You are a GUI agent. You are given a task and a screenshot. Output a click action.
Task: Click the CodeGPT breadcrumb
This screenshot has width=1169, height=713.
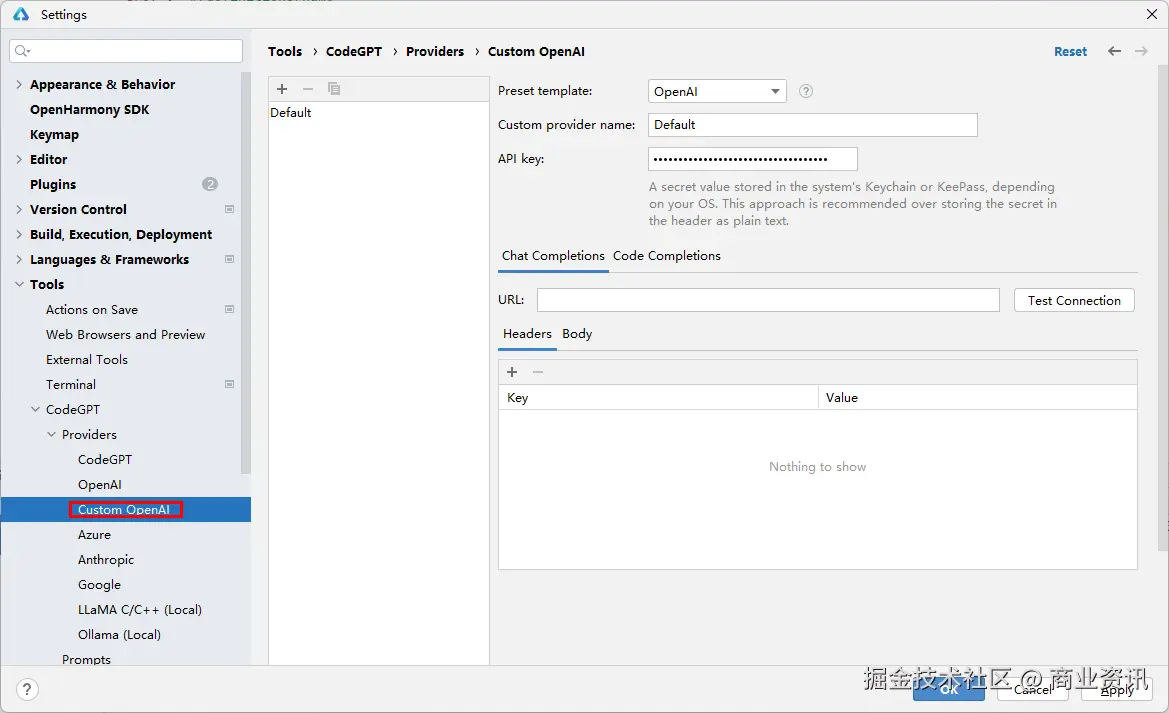pyautogui.click(x=353, y=51)
